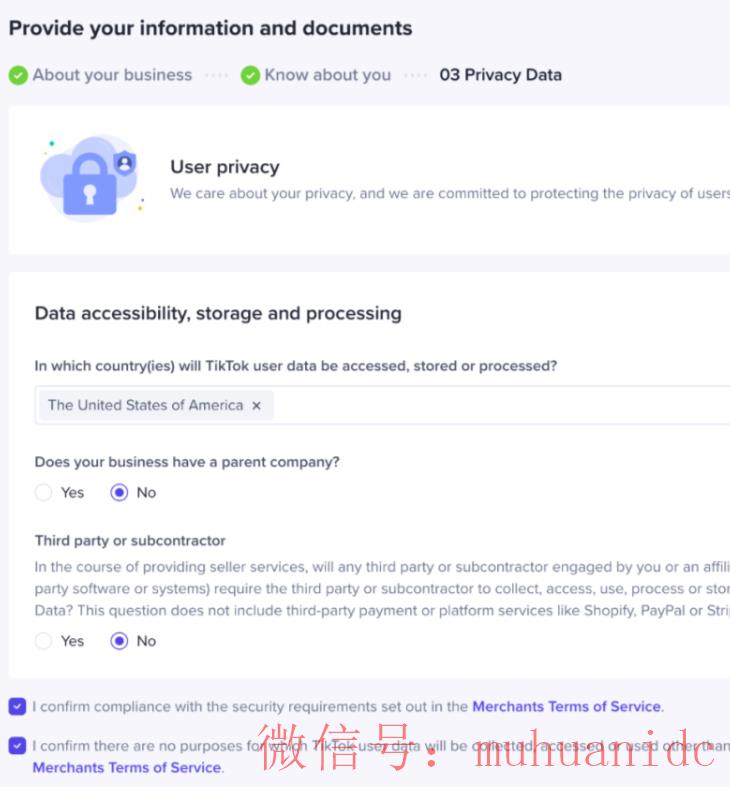Uncheck the security requirements compliance checkbox
This screenshot has height=787, width=730.
point(17,707)
